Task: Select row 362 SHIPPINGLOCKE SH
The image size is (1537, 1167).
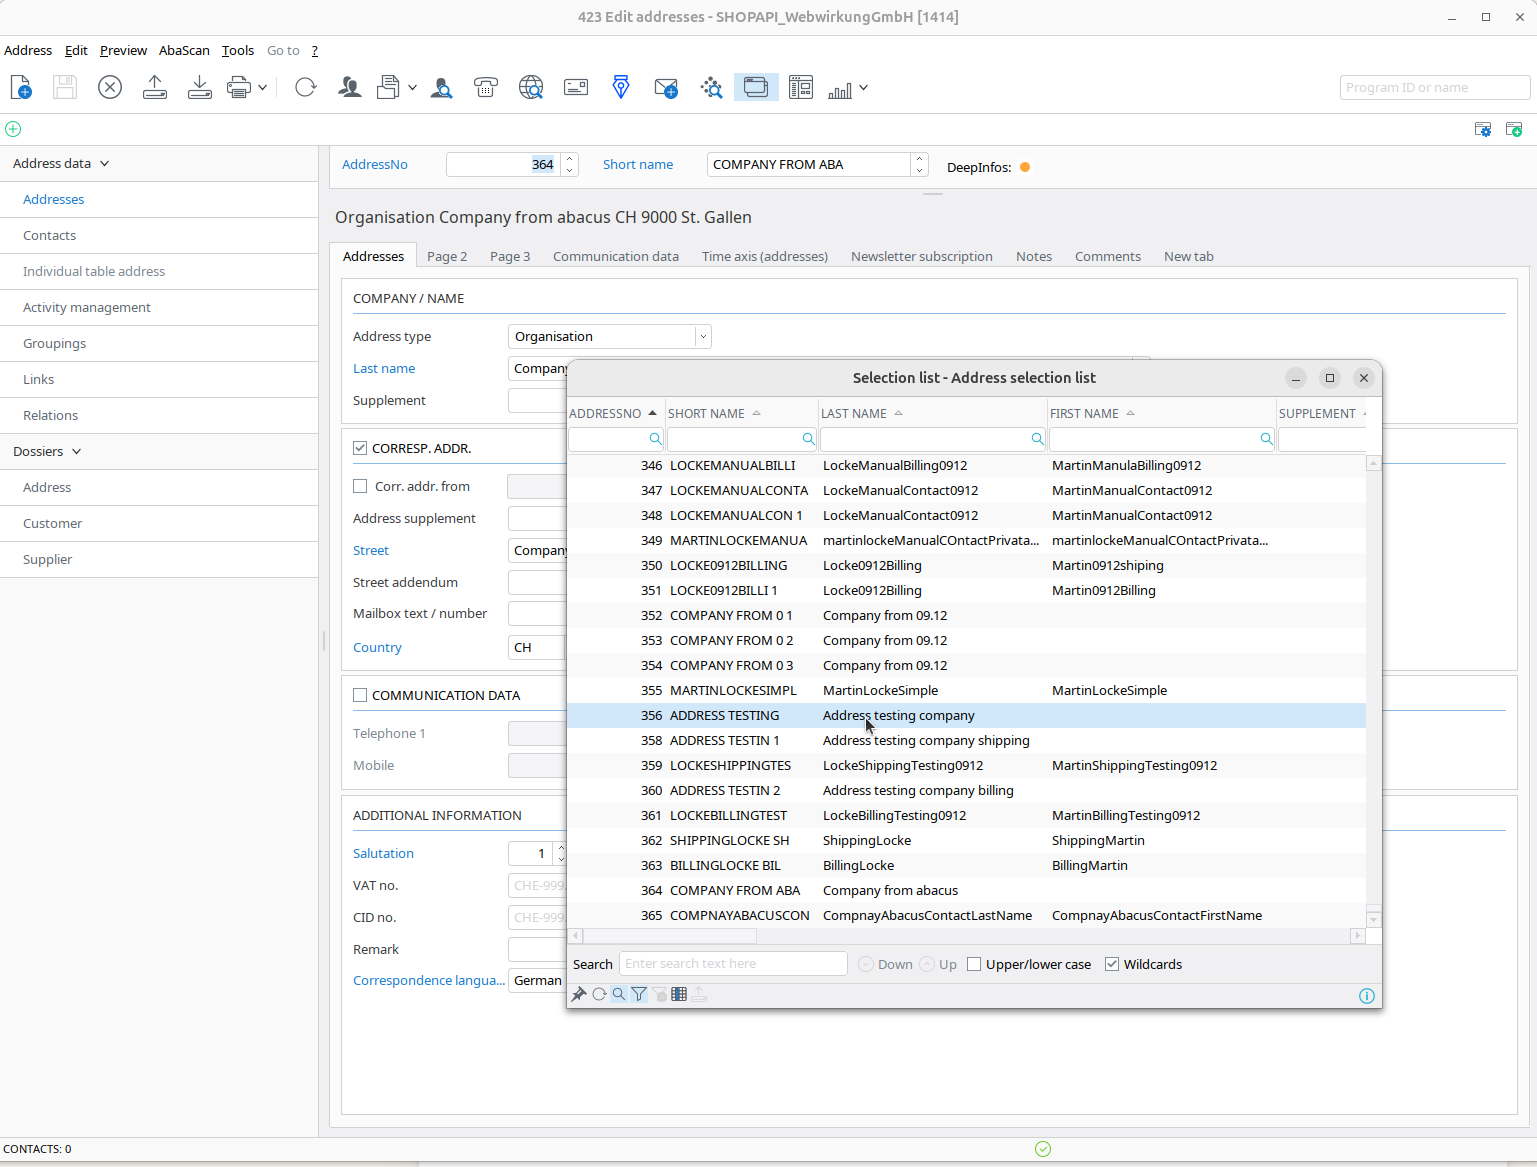Action: tap(729, 840)
